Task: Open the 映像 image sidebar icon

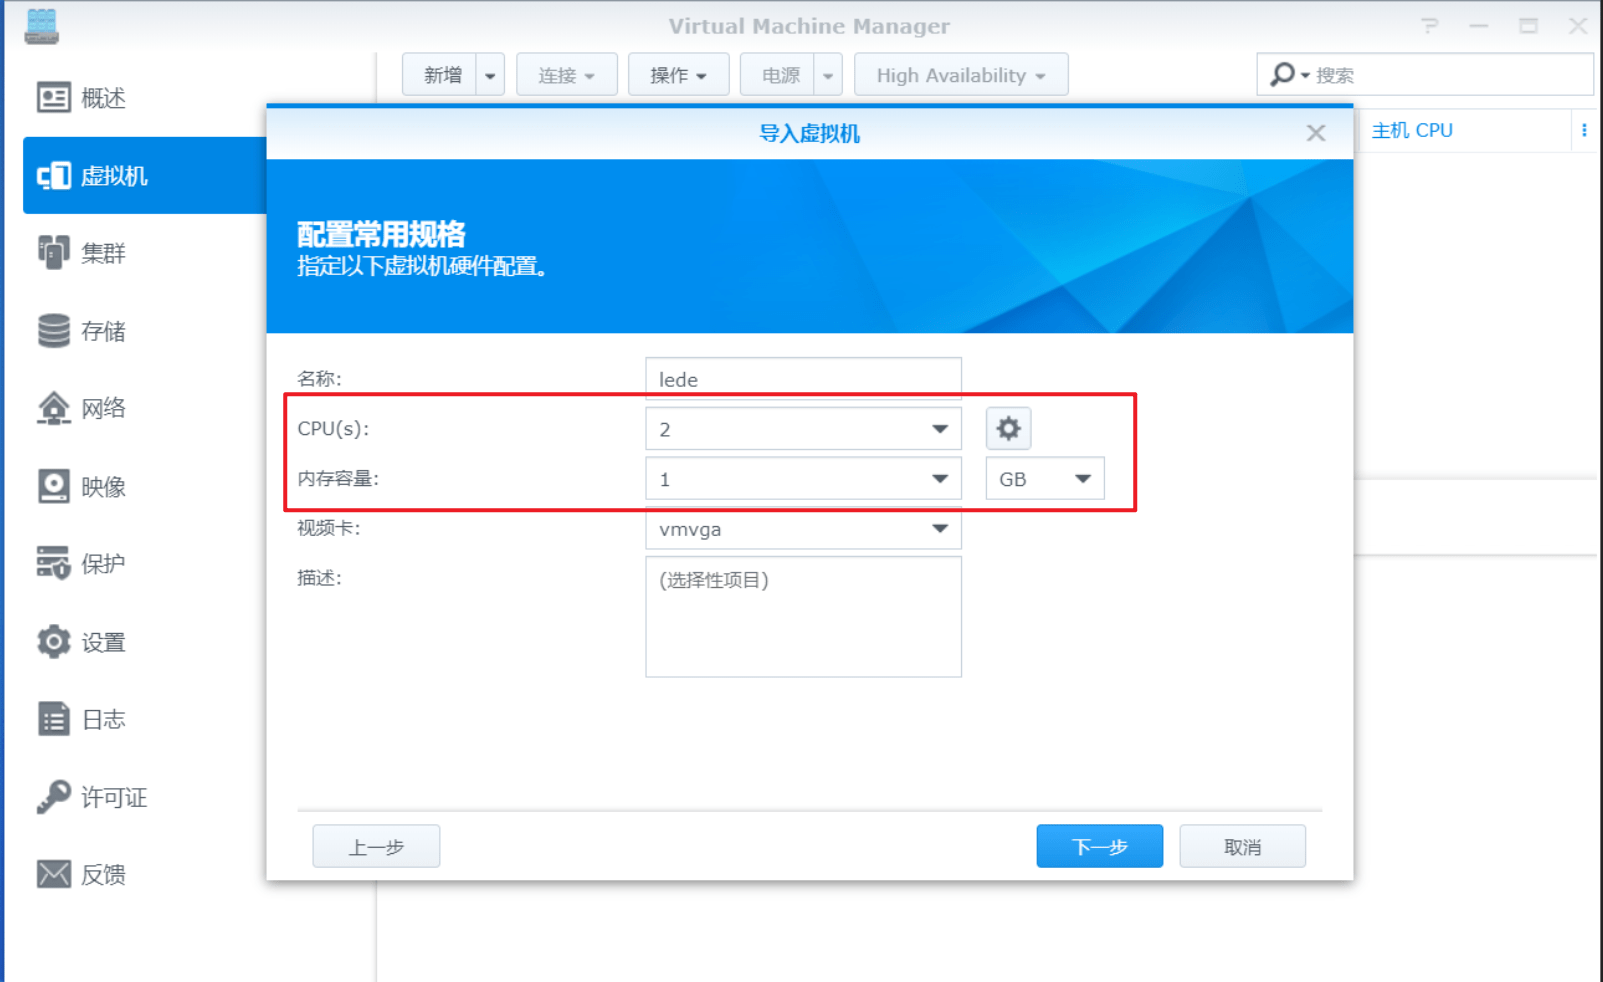Action: (54, 486)
